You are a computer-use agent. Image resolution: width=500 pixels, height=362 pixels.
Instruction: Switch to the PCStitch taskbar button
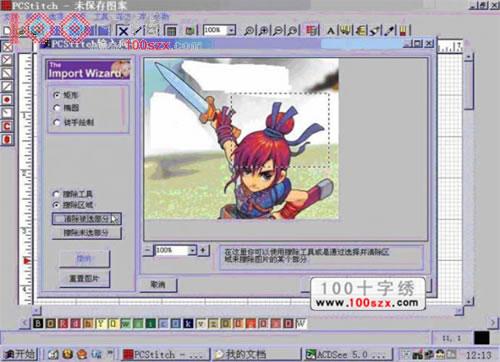(x=165, y=354)
